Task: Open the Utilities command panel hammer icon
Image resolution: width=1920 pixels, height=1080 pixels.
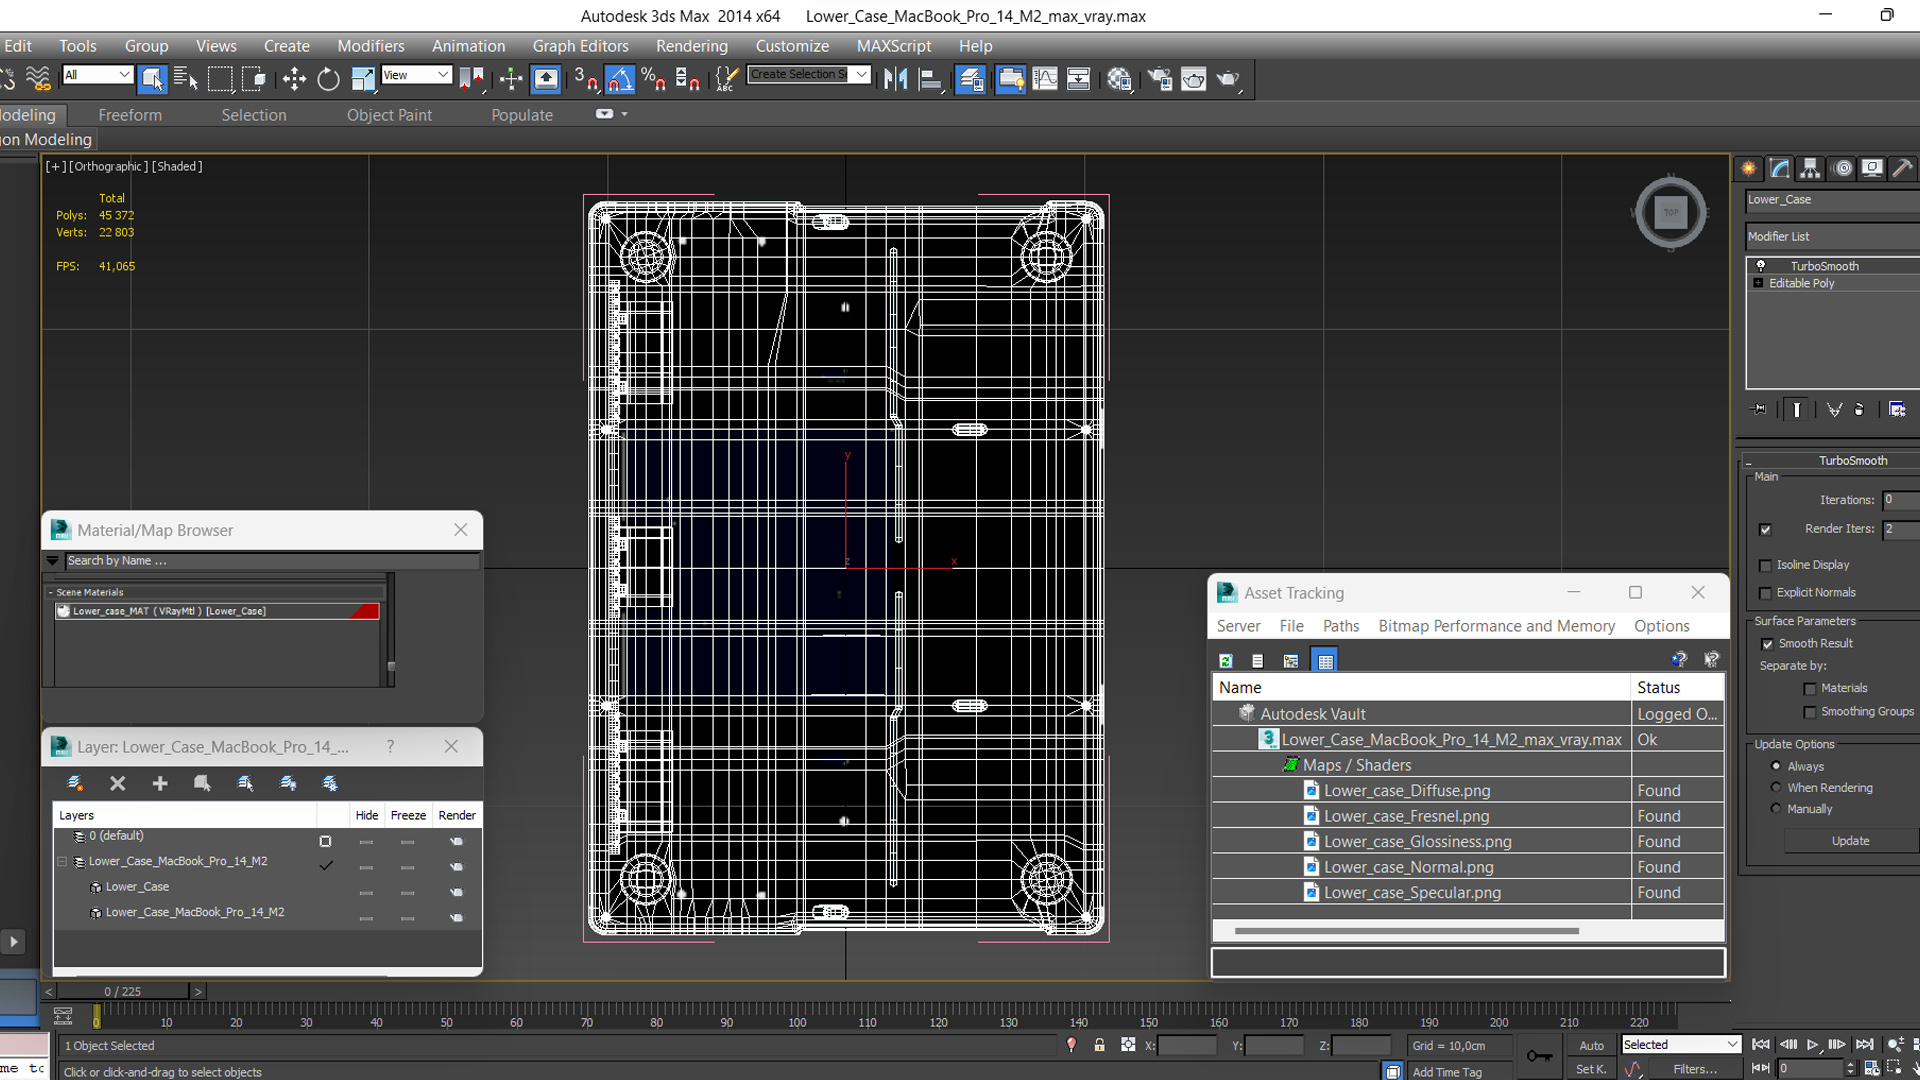Action: (x=1902, y=168)
